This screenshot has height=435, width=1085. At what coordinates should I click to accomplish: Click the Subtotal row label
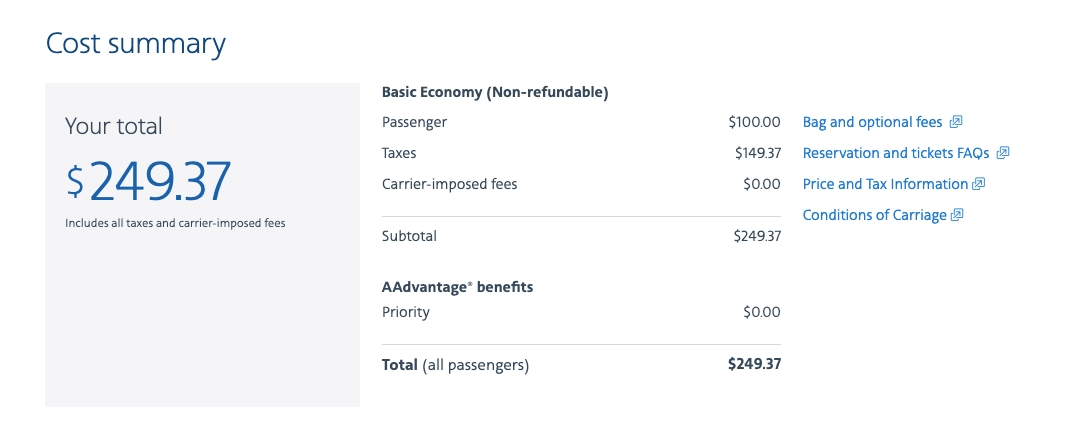pos(409,236)
